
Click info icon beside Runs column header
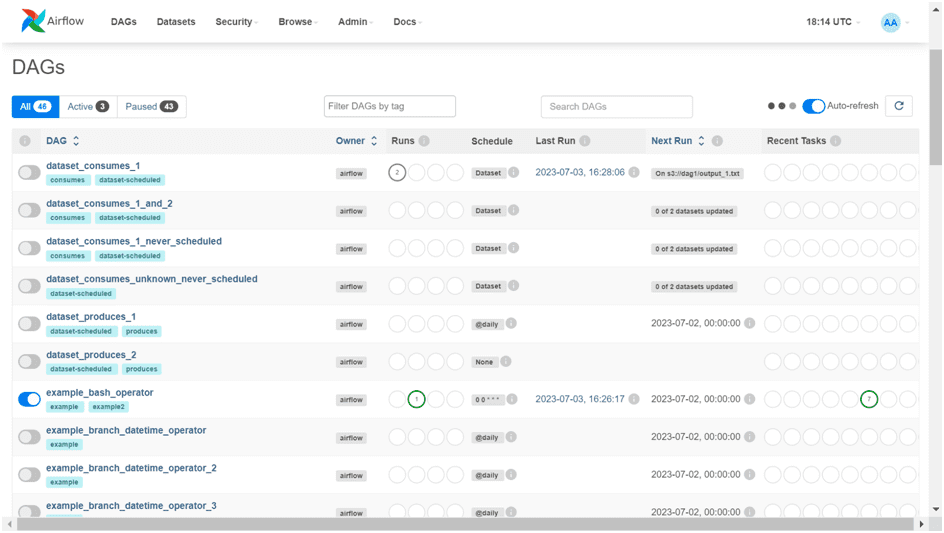click(424, 141)
